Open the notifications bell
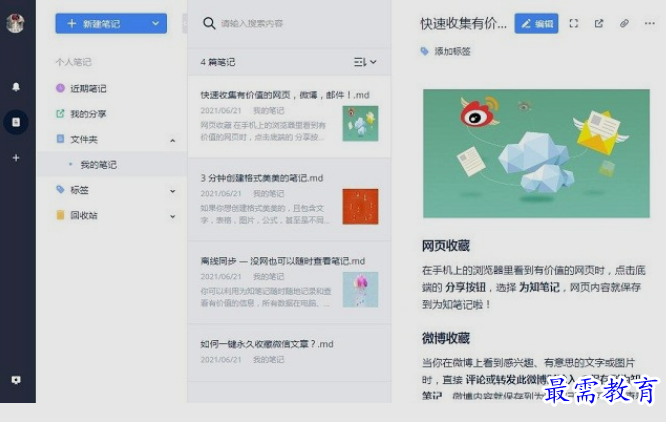This screenshot has width=666, height=422. click(x=16, y=87)
